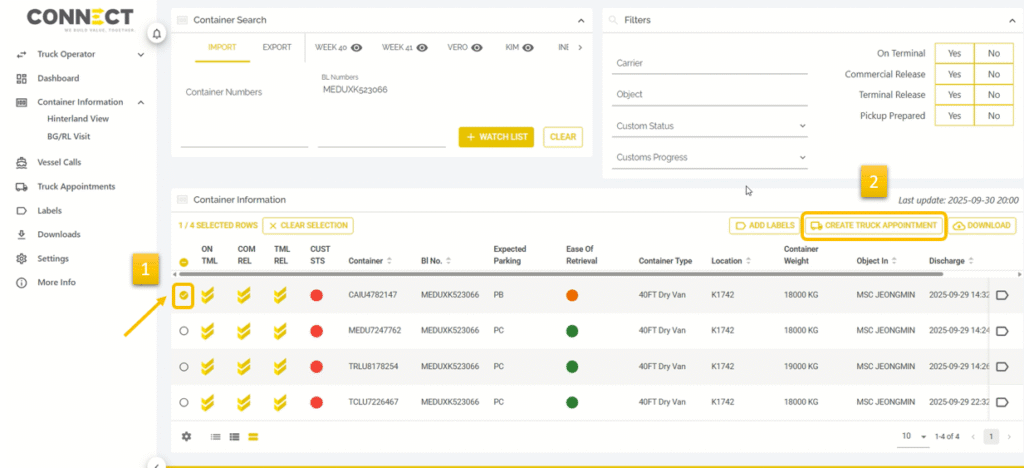Click the orange Ease Of Retrieval indicator
This screenshot has width=1024, height=468.
pos(572,295)
